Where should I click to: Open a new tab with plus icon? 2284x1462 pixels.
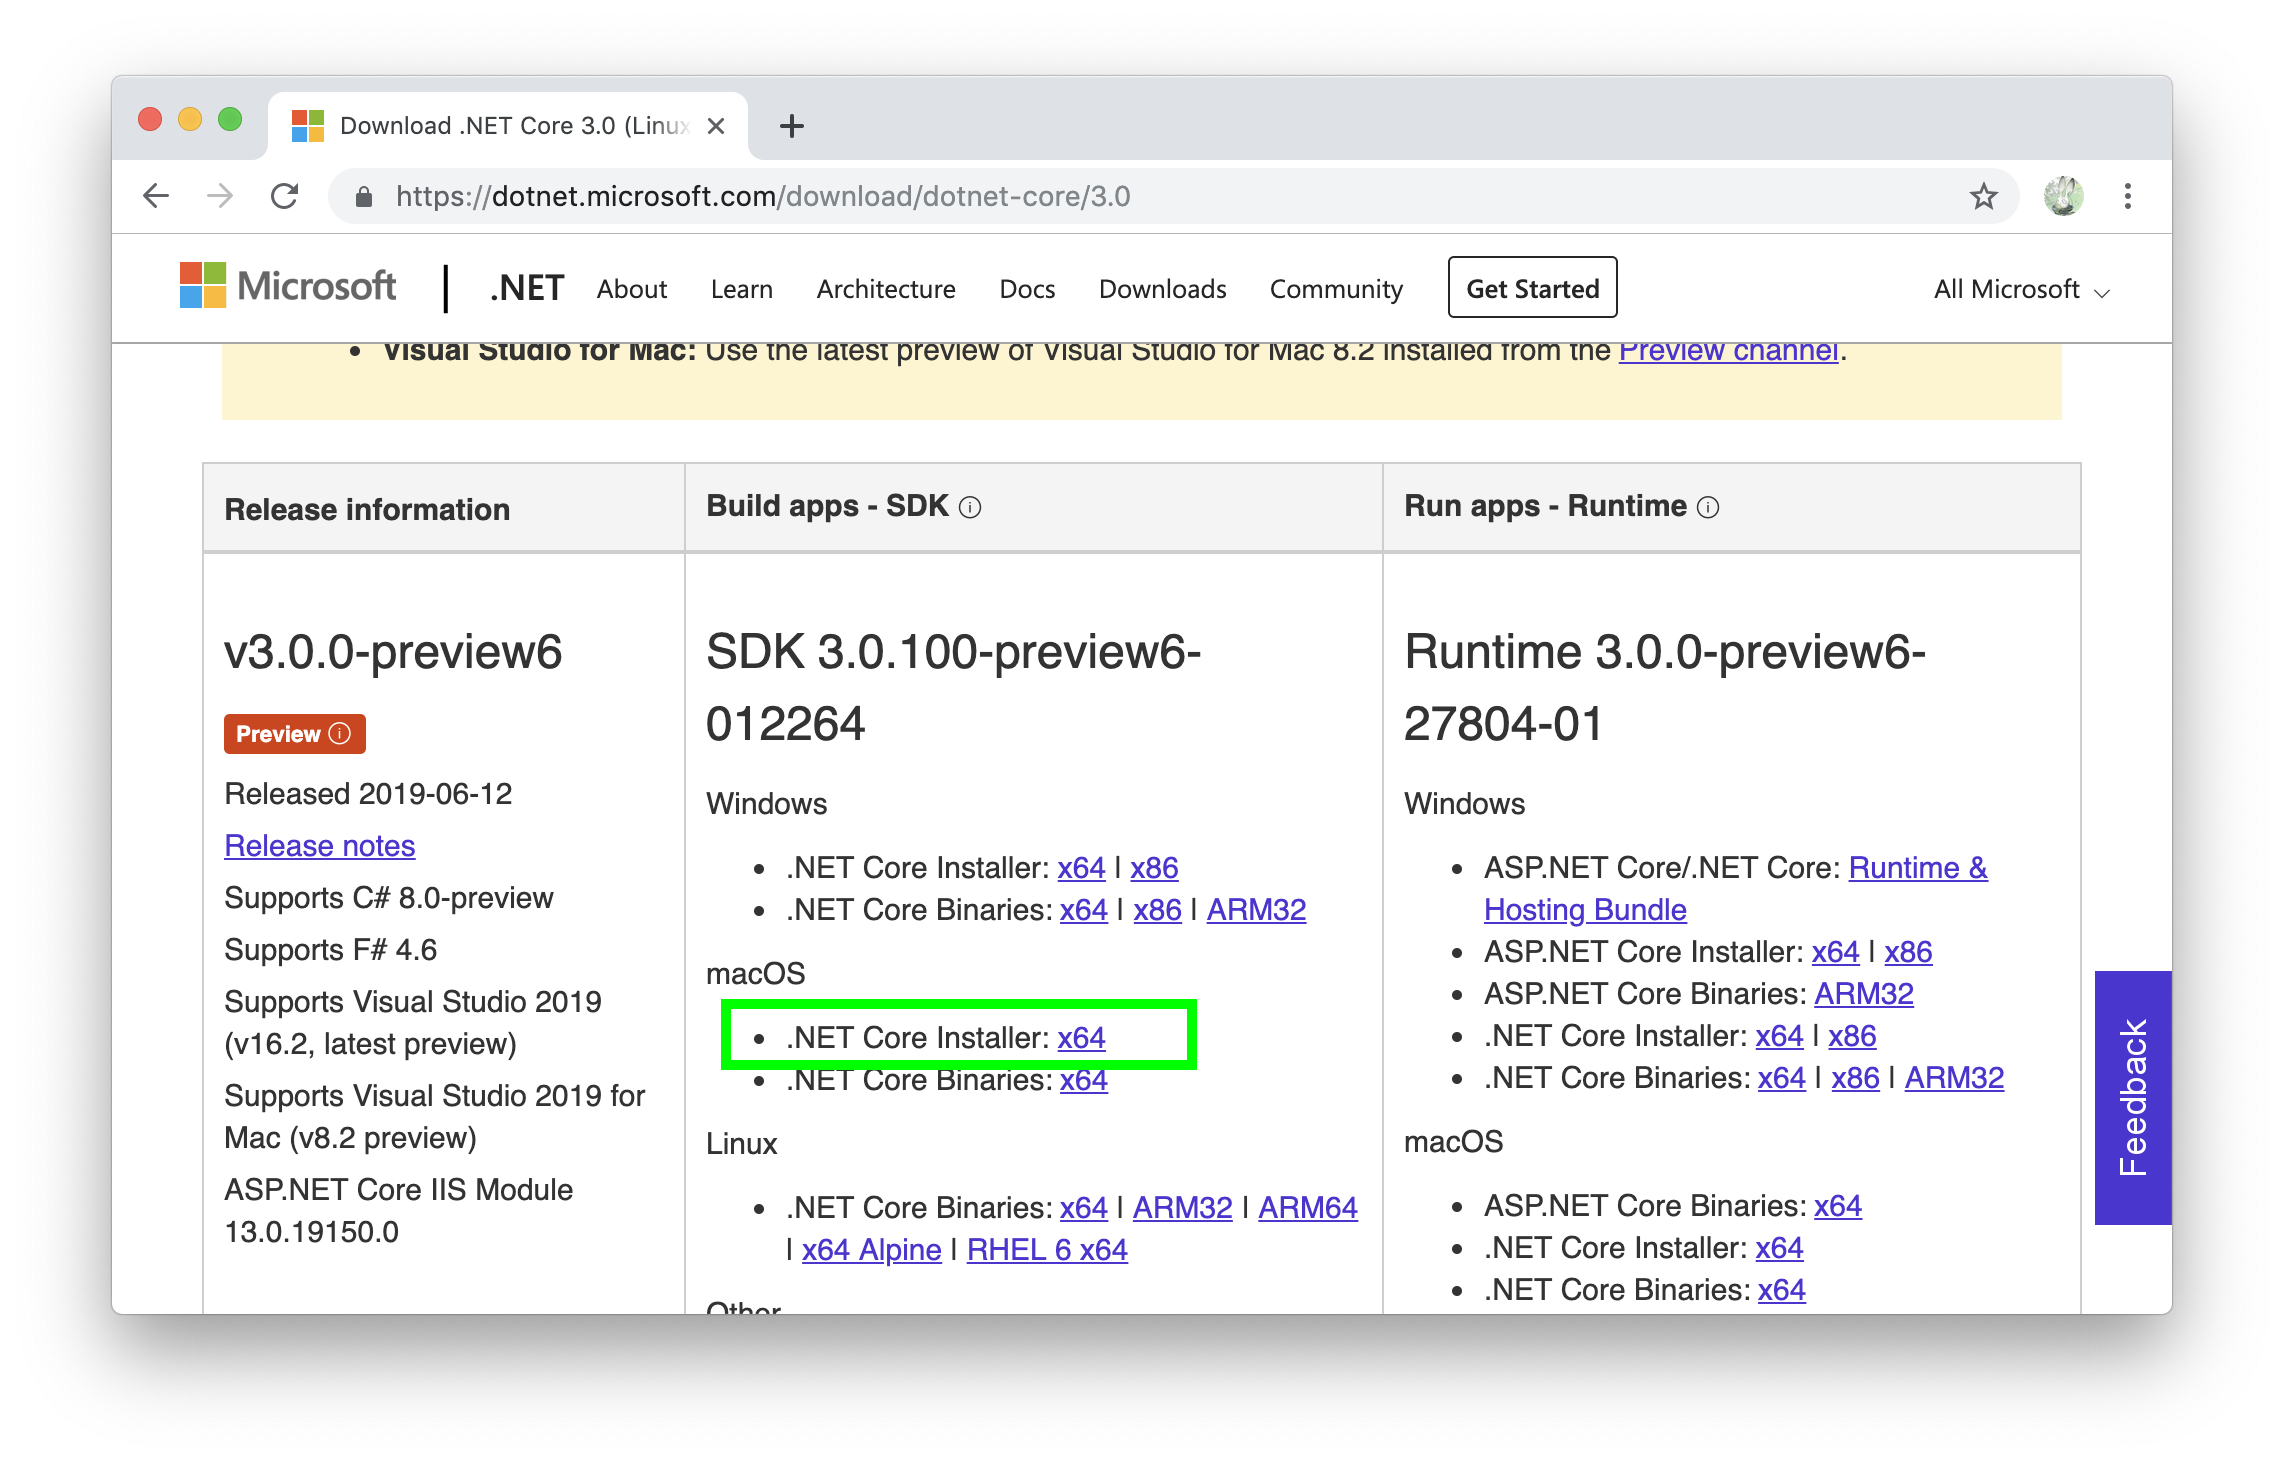[x=791, y=126]
